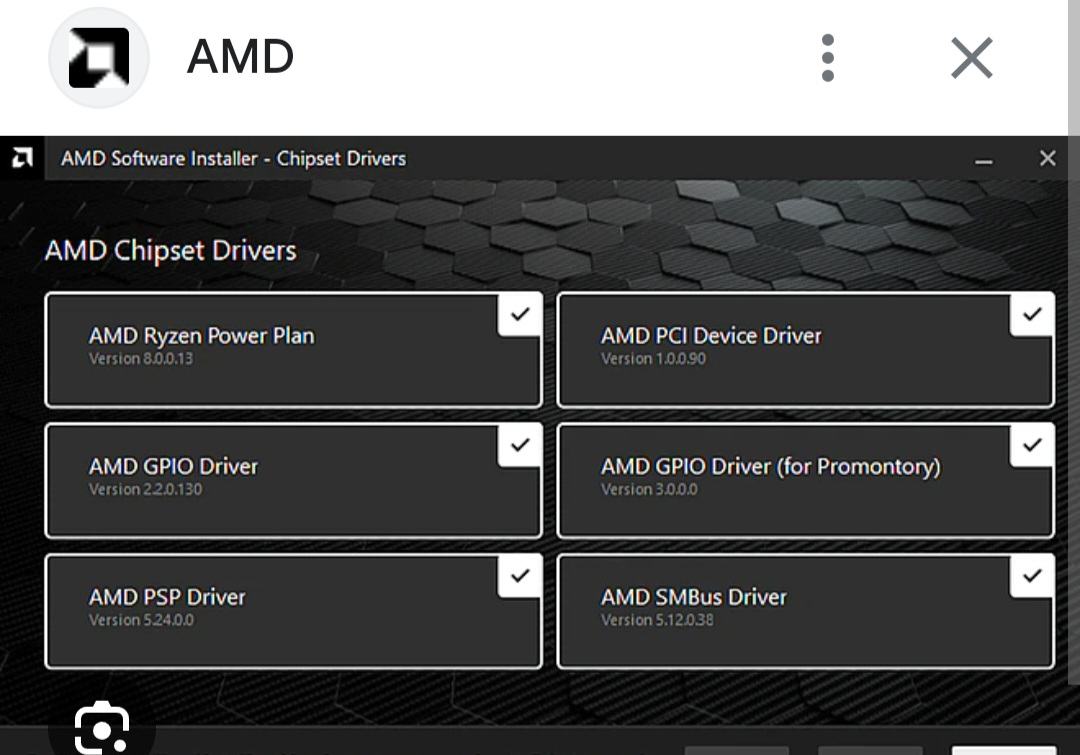Screen dimensions: 1080x755
Task: Disable the AMD SMBus Driver checkbox
Action: pos(1032,576)
